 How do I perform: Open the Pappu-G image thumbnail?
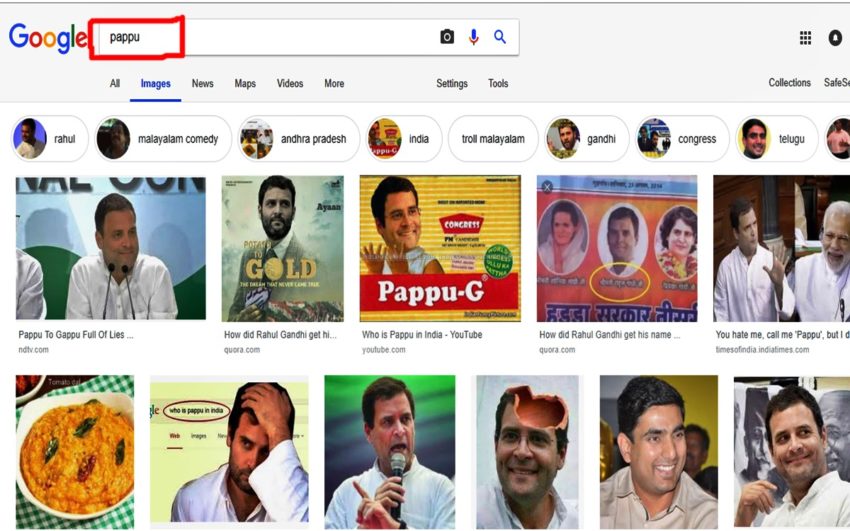point(440,248)
